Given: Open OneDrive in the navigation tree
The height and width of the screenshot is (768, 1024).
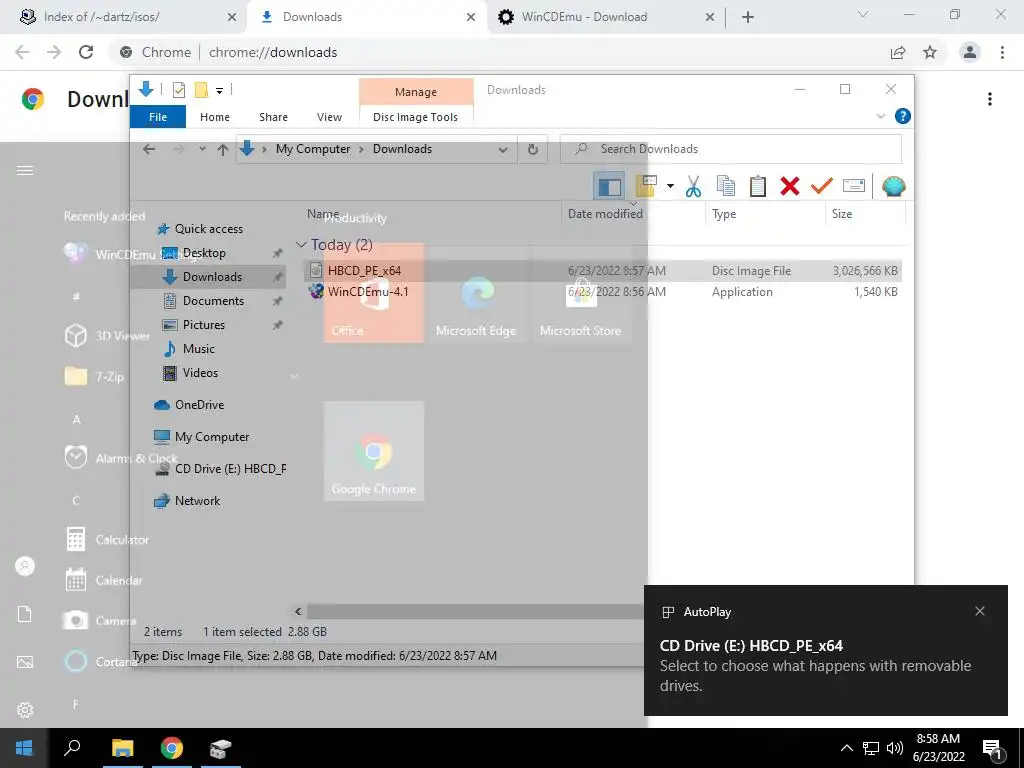Looking at the screenshot, I should click(x=199, y=405).
